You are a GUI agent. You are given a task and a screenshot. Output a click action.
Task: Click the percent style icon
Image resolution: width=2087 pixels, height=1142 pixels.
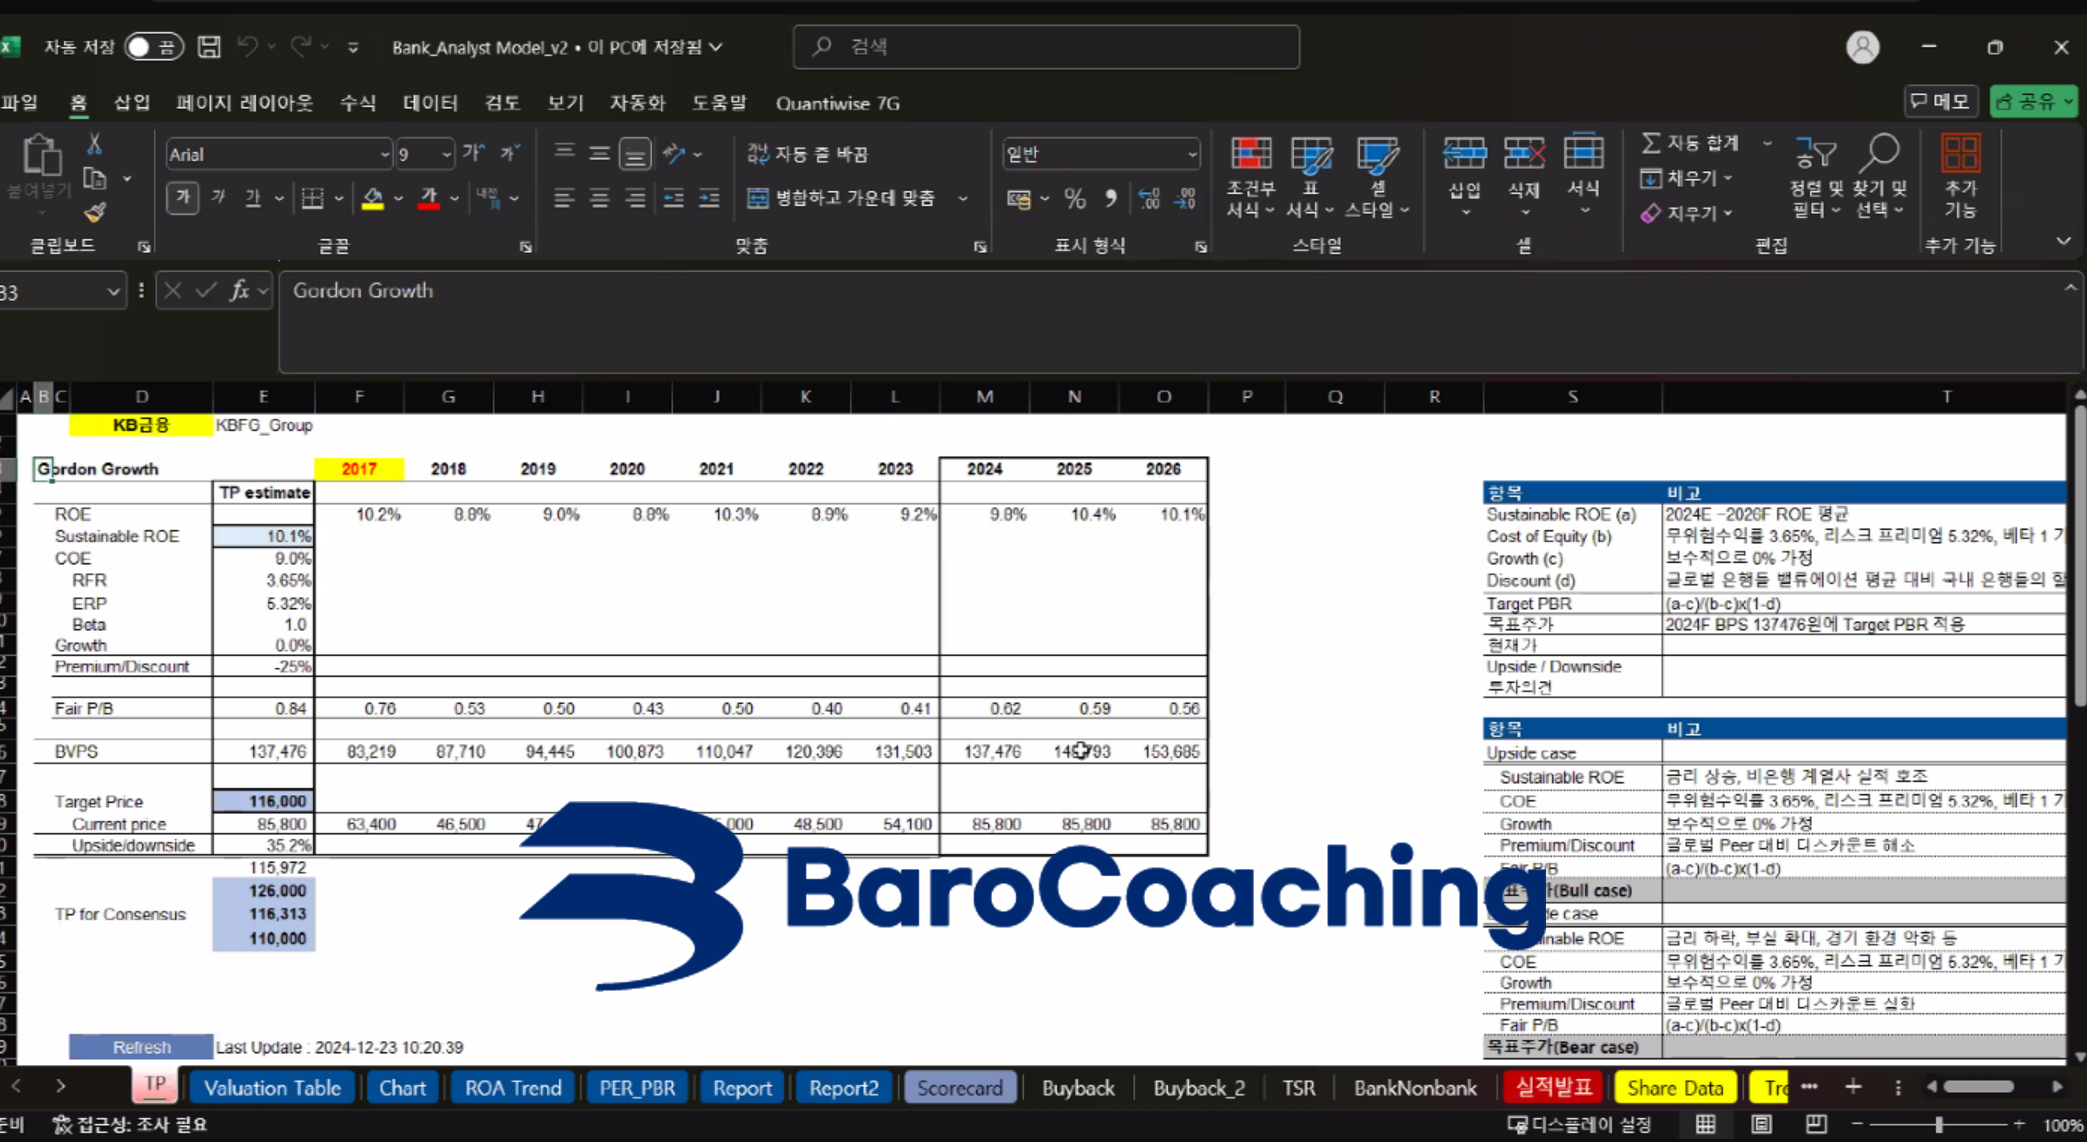point(1075,199)
